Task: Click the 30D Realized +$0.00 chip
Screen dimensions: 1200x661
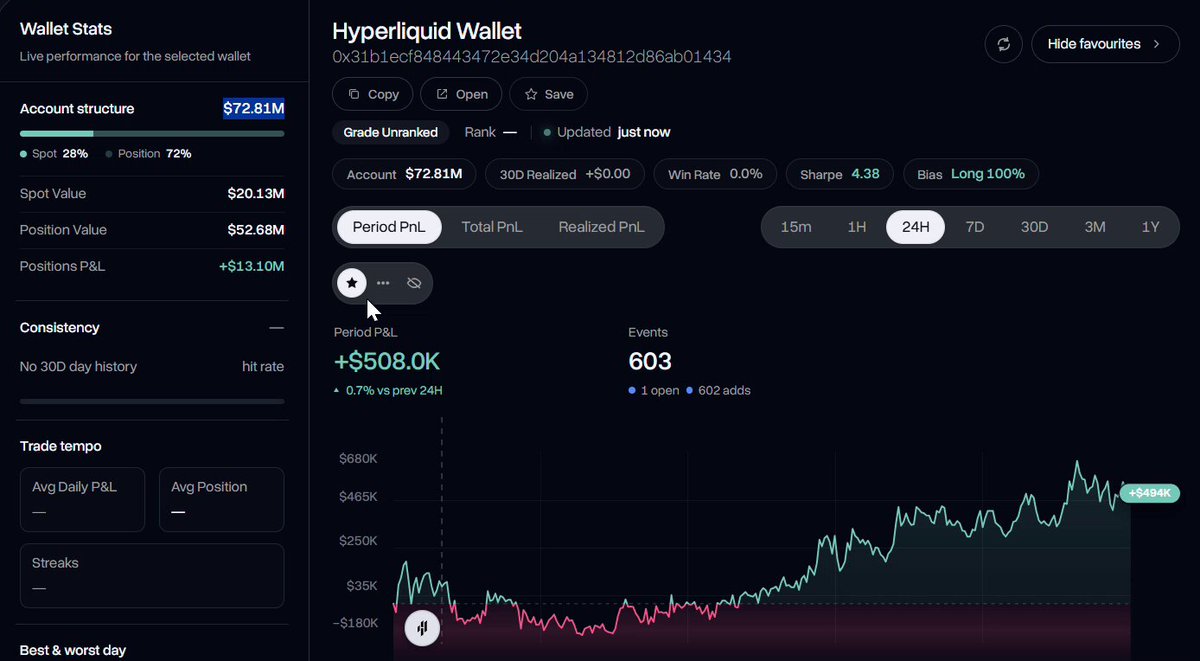Action: pyautogui.click(x=565, y=174)
